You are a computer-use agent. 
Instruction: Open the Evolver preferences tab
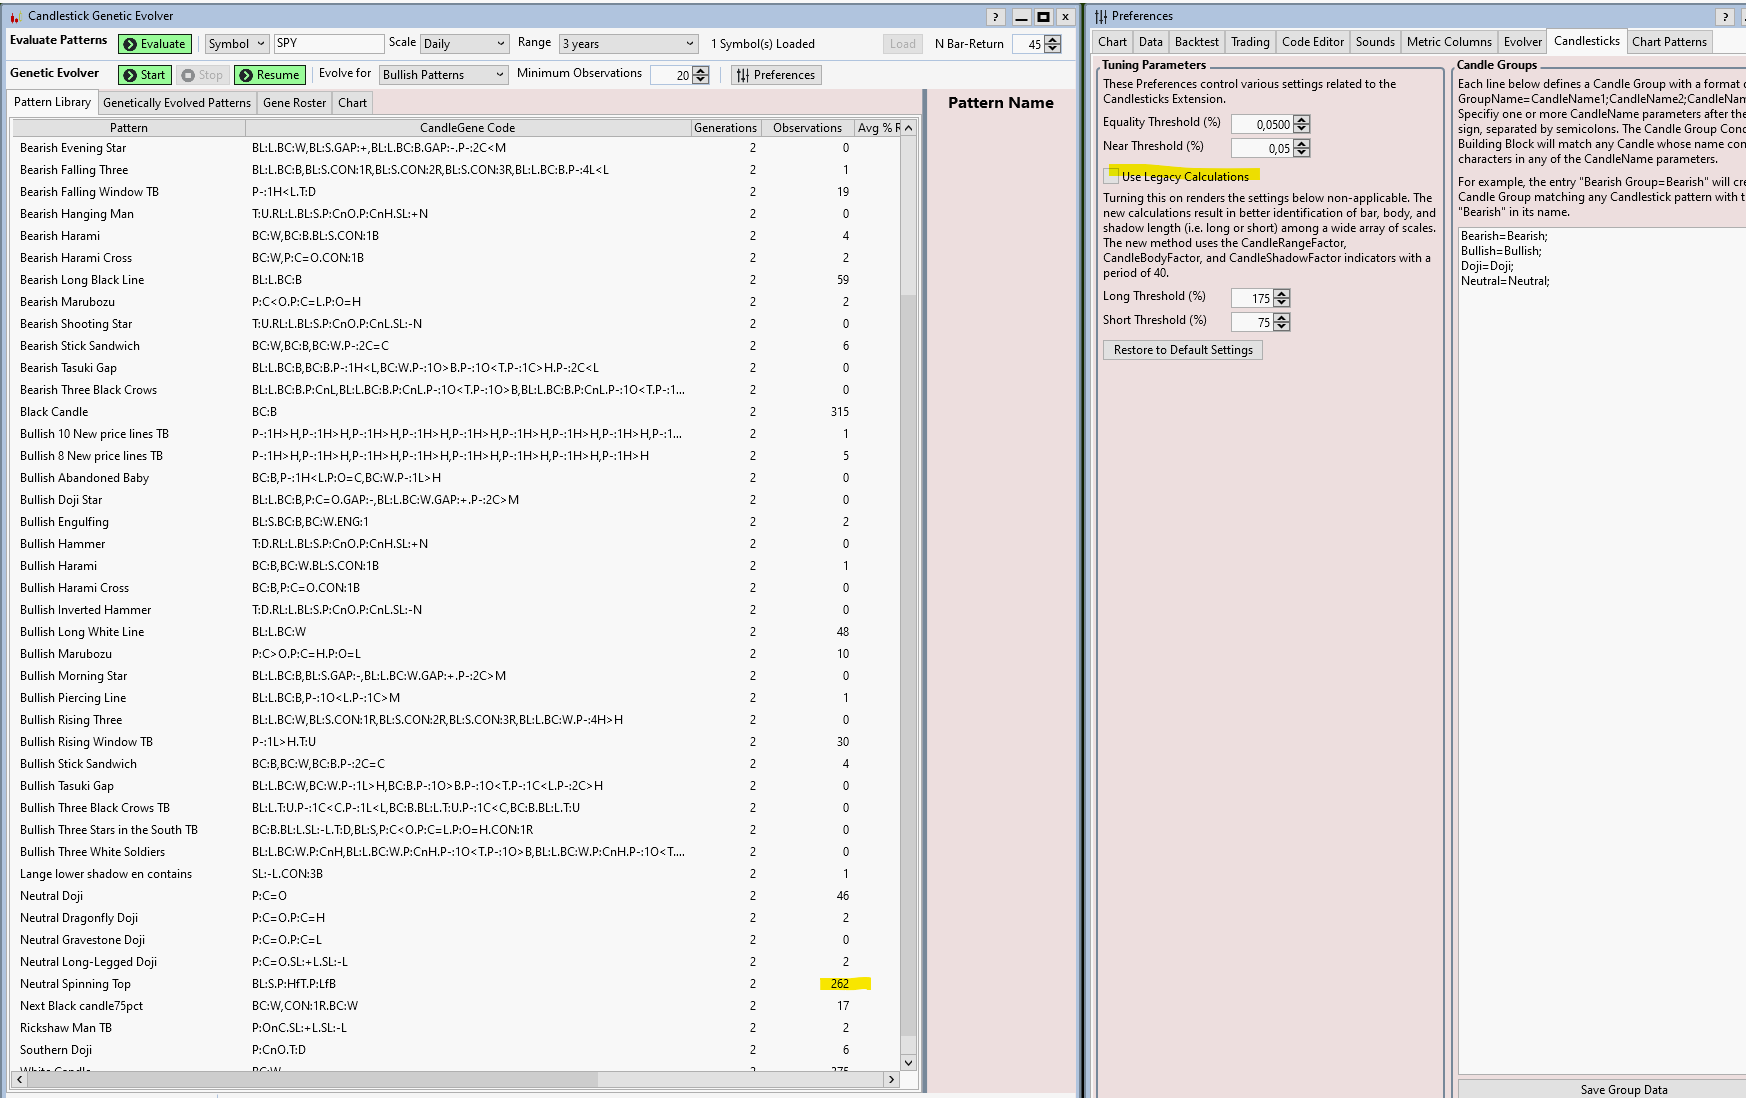(1523, 42)
